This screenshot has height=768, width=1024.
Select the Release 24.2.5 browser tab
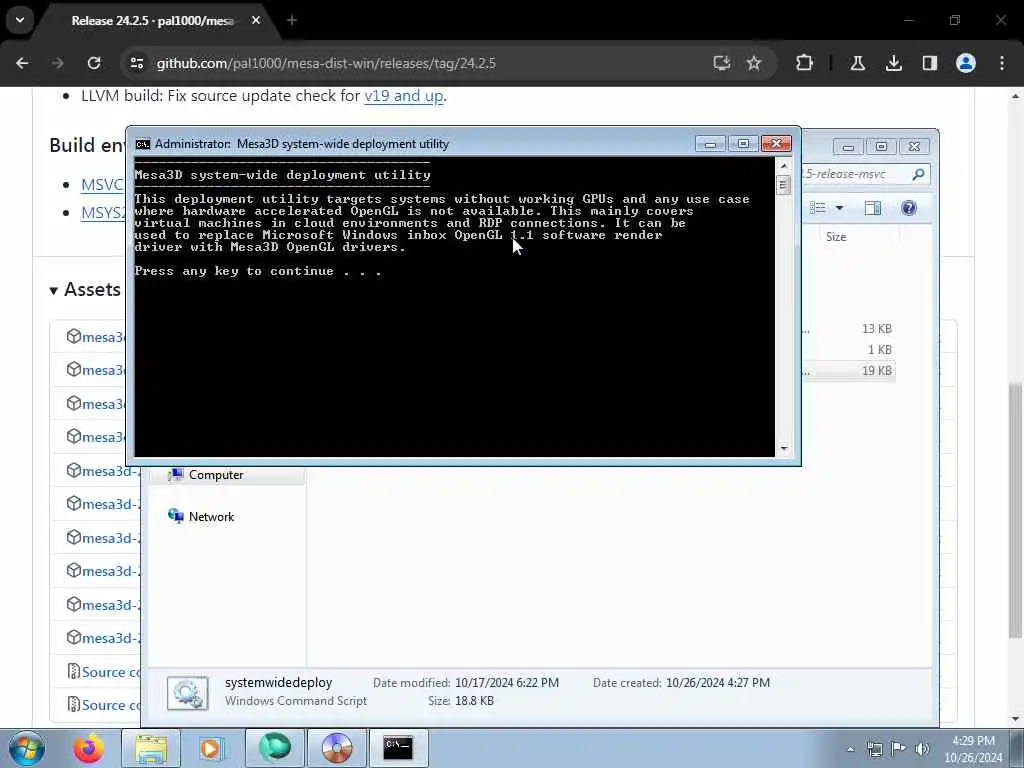point(152,21)
